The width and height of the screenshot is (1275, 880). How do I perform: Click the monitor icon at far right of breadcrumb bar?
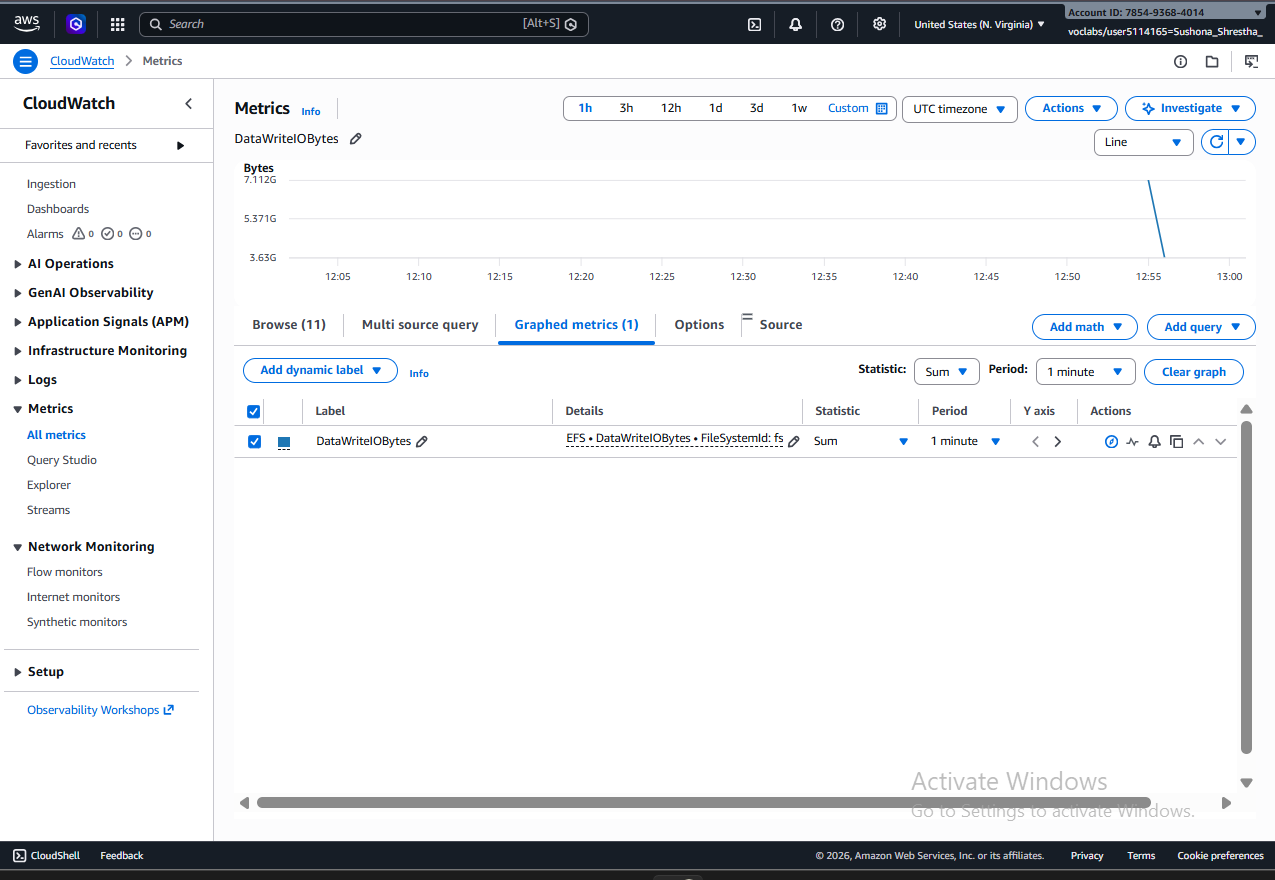pos(1251,61)
